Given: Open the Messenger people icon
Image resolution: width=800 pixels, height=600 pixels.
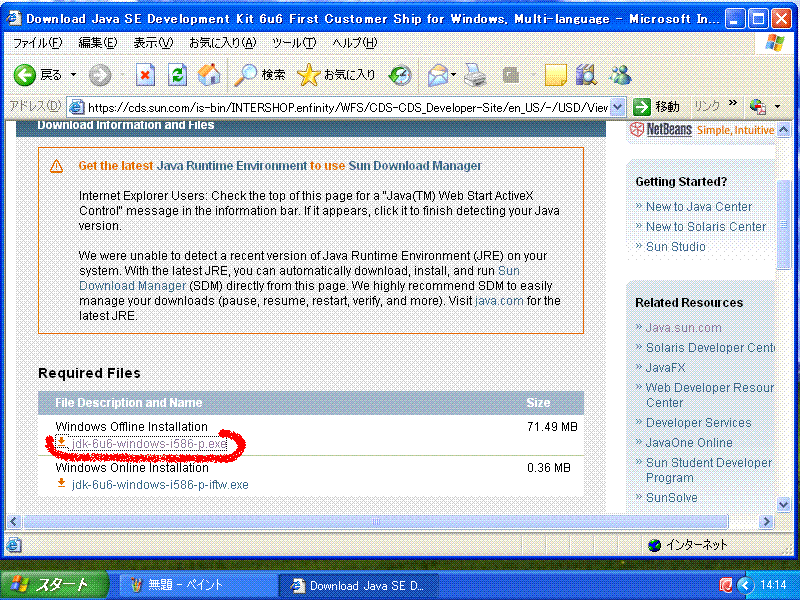Looking at the screenshot, I should [x=620, y=76].
